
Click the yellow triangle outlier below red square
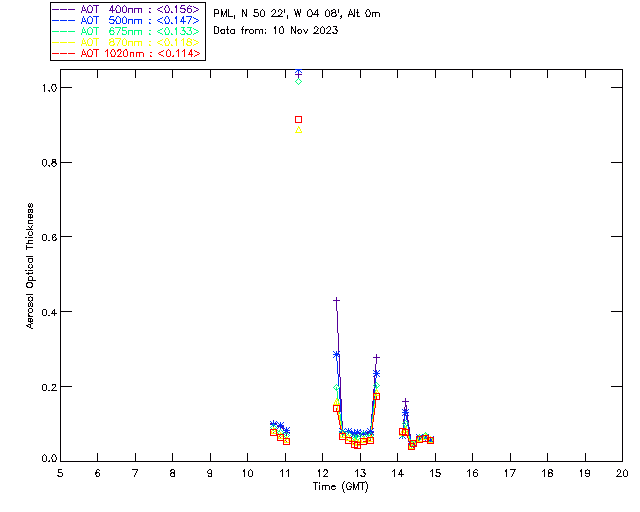[x=298, y=130]
